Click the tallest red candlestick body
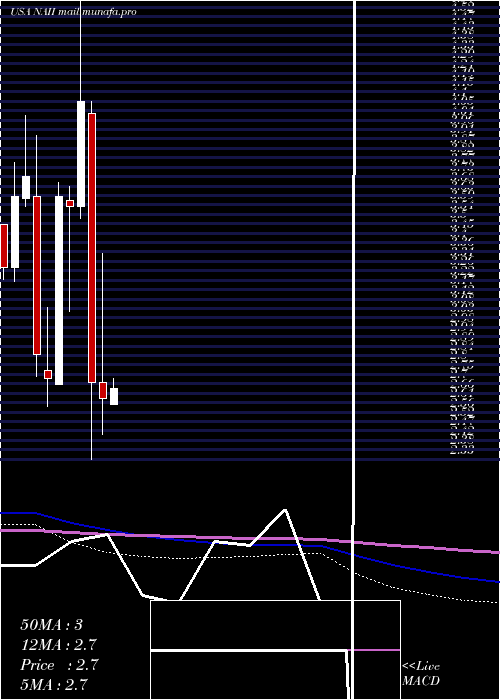The height and width of the screenshot is (700, 500). pos(92,248)
